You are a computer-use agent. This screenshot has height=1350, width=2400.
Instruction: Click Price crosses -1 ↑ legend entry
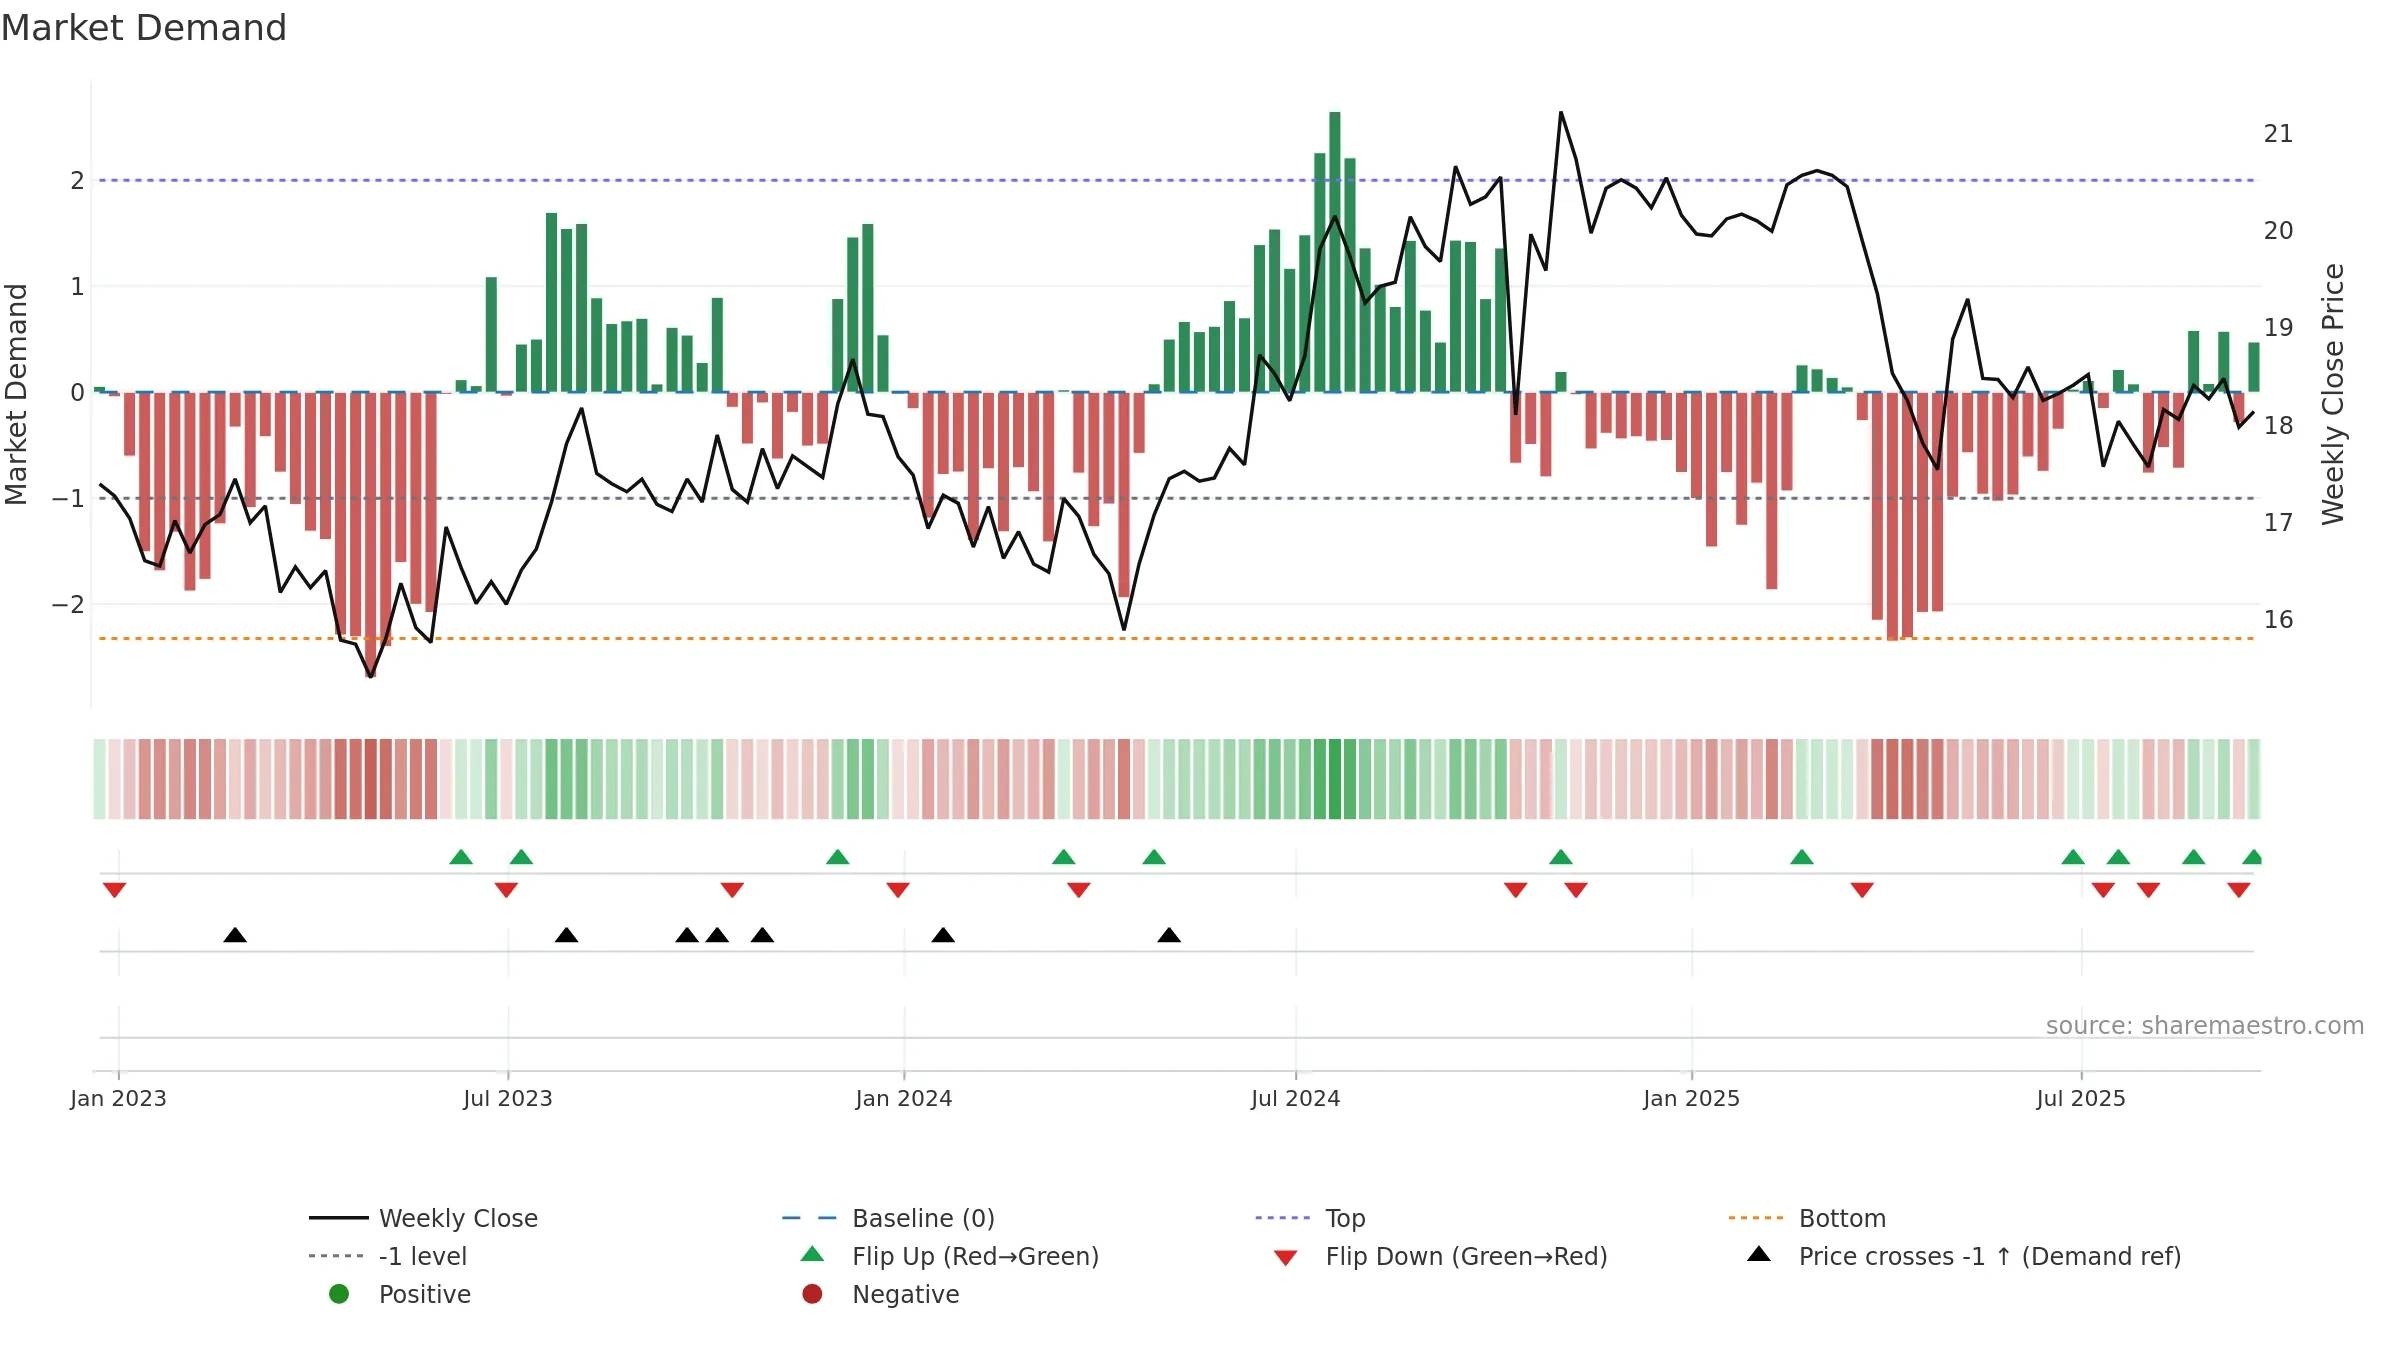tap(1964, 1256)
